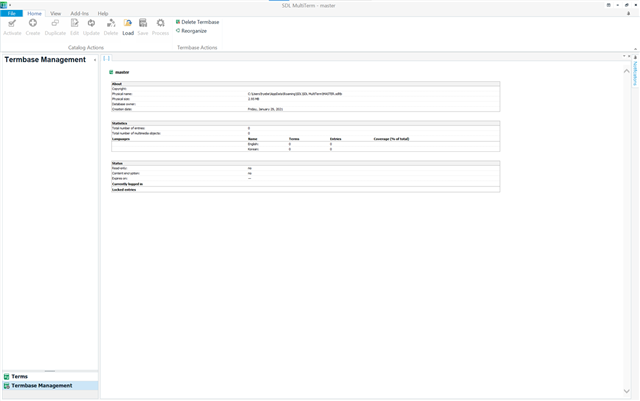Click the master termbase heading
This screenshot has width=640, height=401.
(x=122, y=72)
